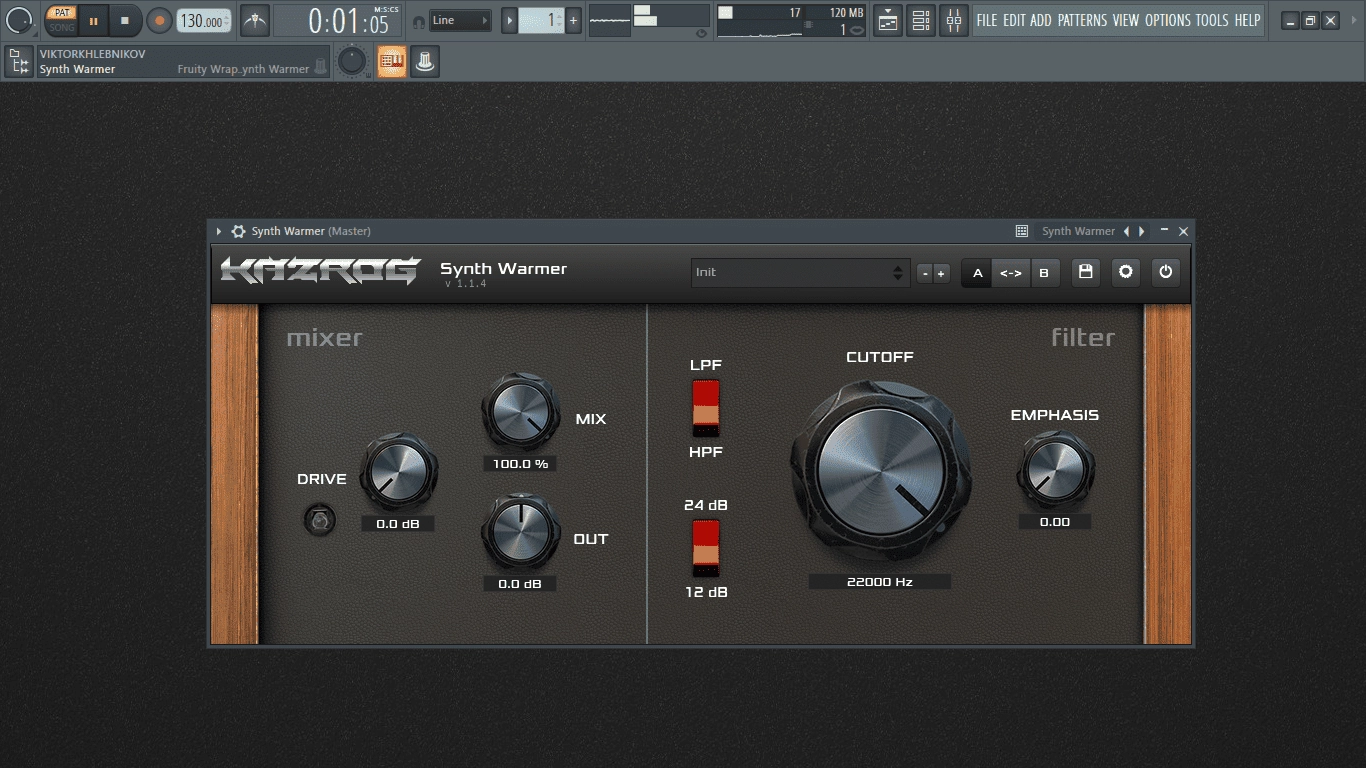Click the Kazrog logo
The image size is (1366, 768).
click(320, 271)
